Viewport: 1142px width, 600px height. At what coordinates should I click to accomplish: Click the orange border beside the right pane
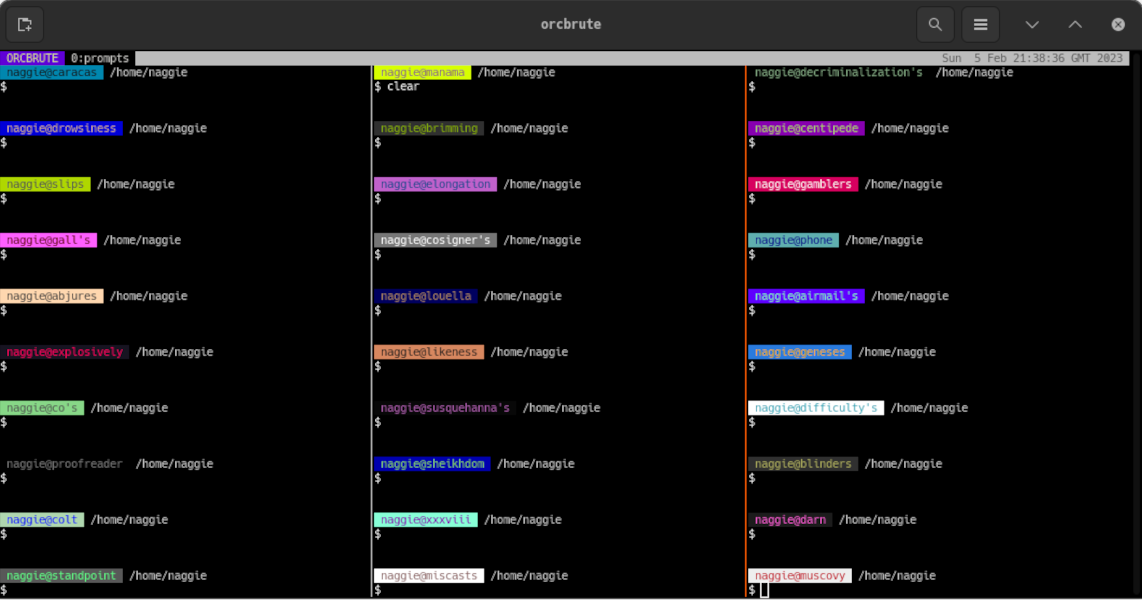click(x=746, y=330)
